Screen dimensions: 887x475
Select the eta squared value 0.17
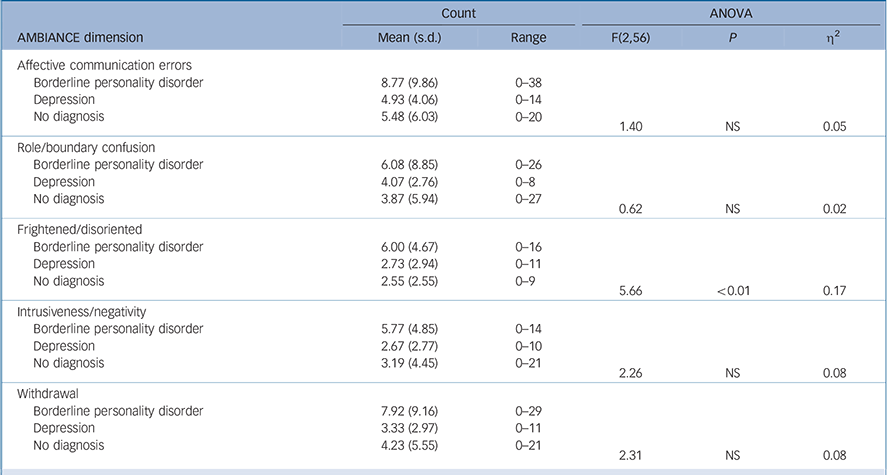click(x=832, y=291)
